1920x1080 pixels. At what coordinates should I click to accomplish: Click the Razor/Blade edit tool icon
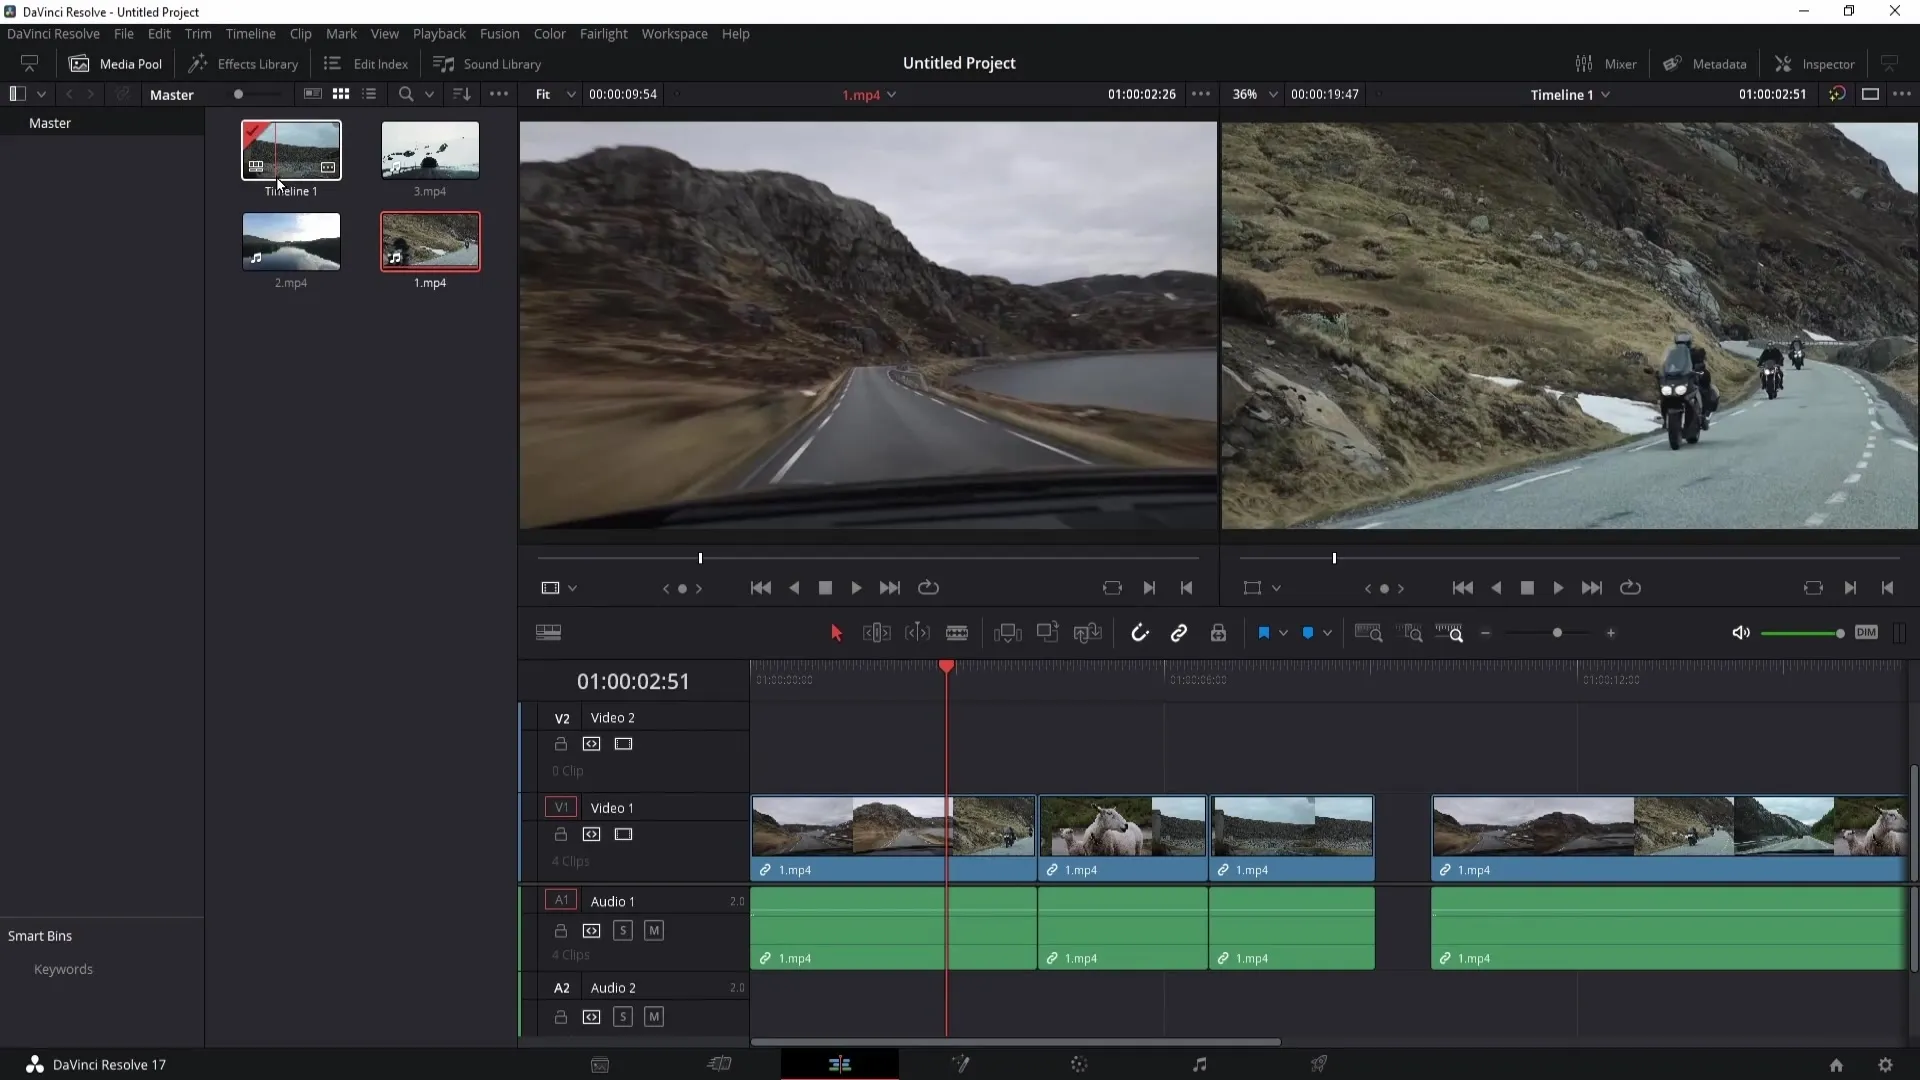point(959,633)
